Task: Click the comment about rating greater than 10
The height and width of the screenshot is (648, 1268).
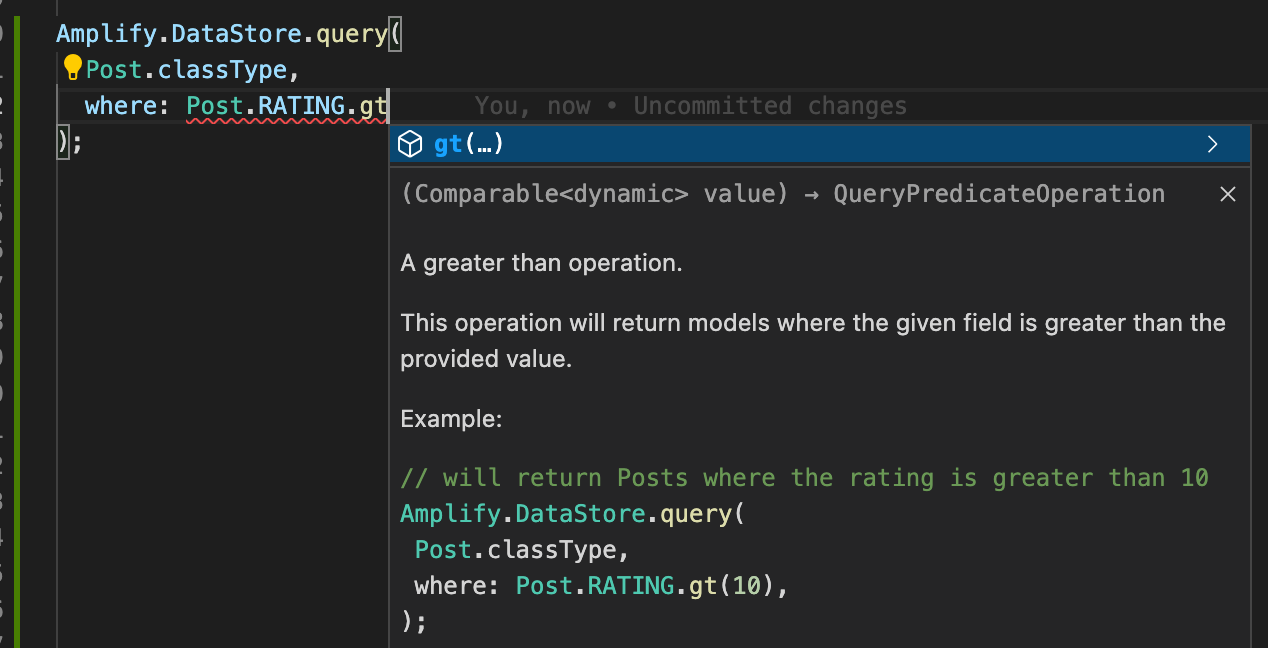Action: [800, 477]
